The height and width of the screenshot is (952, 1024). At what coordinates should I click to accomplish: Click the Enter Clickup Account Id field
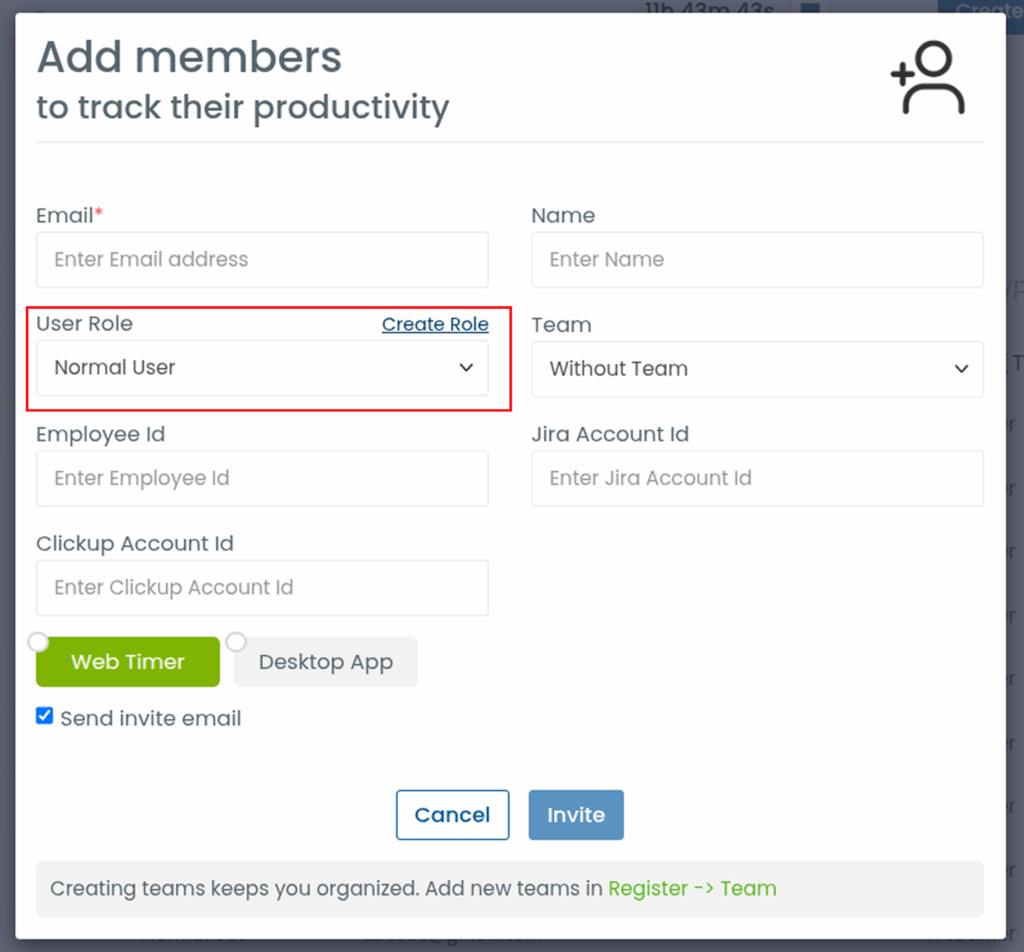pos(262,588)
